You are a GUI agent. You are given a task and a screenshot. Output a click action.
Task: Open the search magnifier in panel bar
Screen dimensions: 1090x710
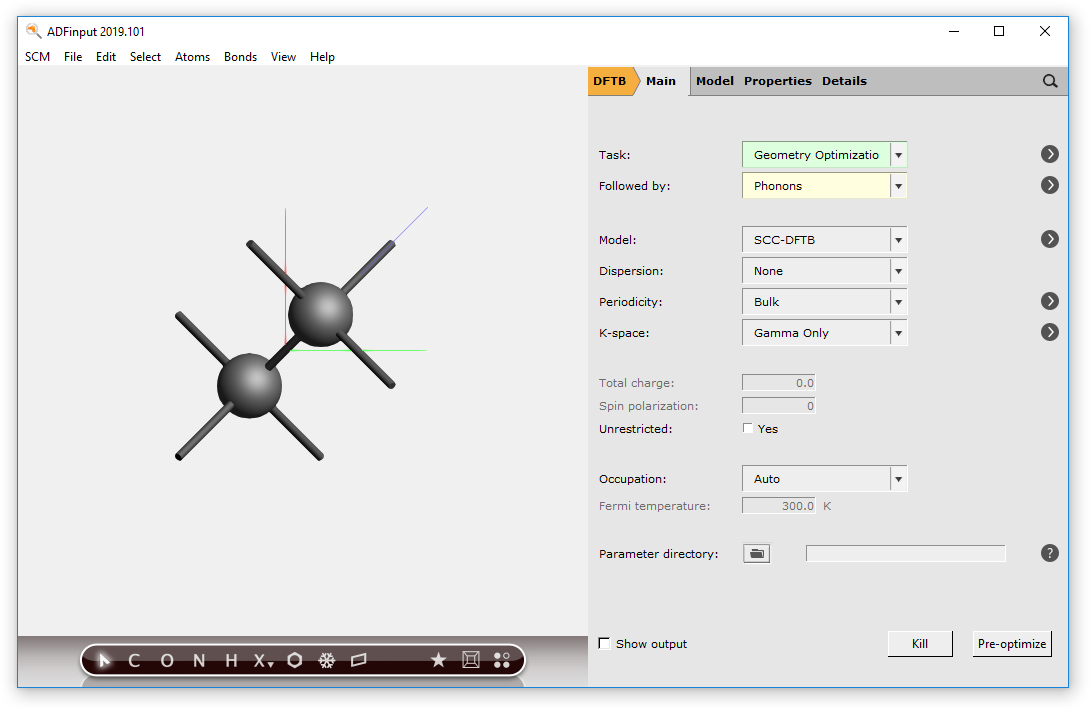click(1050, 81)
